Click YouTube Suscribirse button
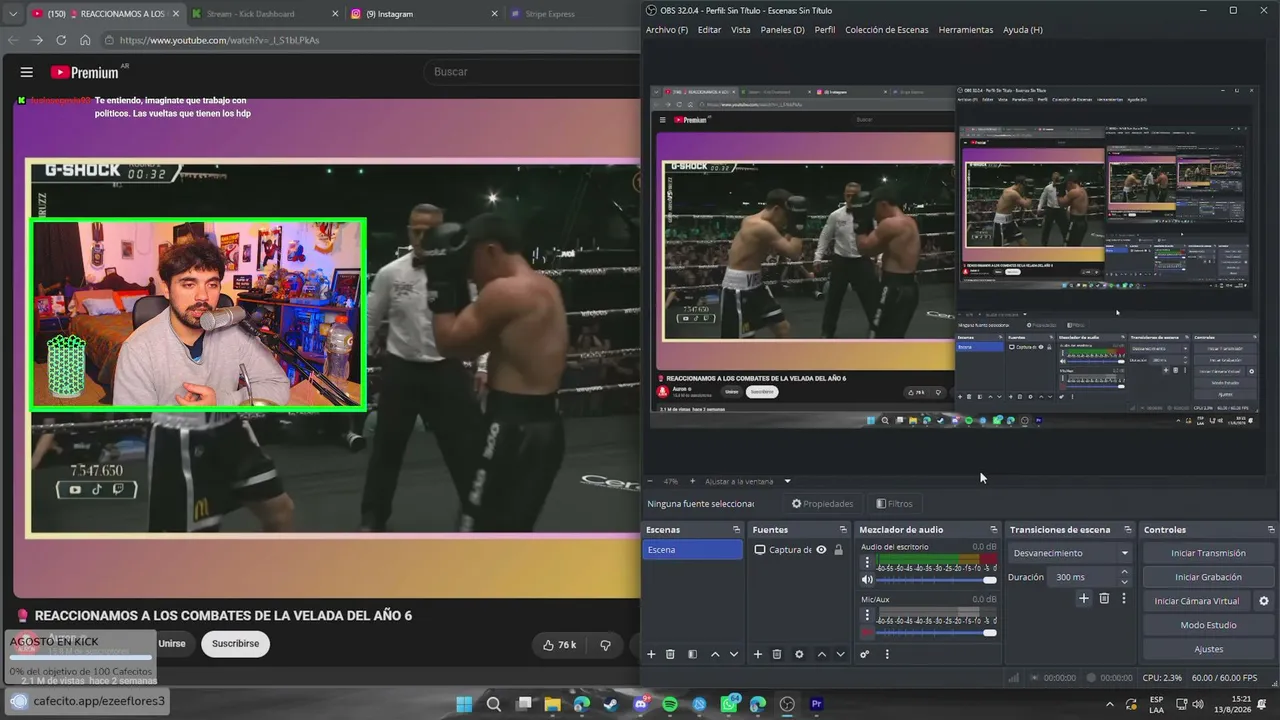The width and height of the screenshot is (1280, 720). [235, 644]
